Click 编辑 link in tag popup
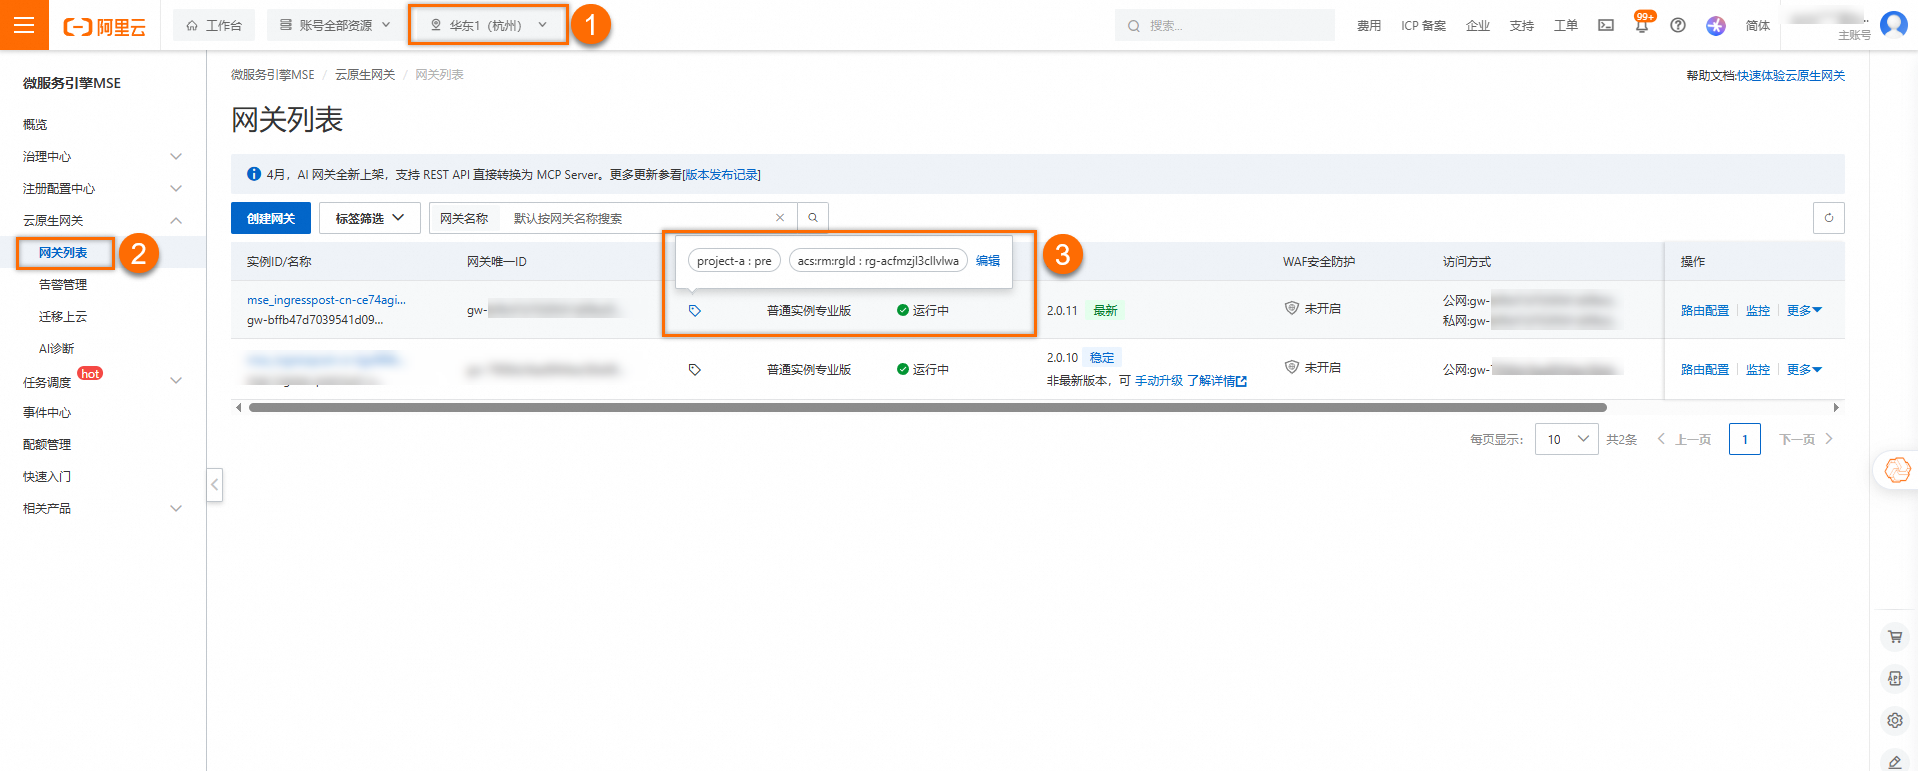Viewport: 1918px width, 771px height. point(988,261)
